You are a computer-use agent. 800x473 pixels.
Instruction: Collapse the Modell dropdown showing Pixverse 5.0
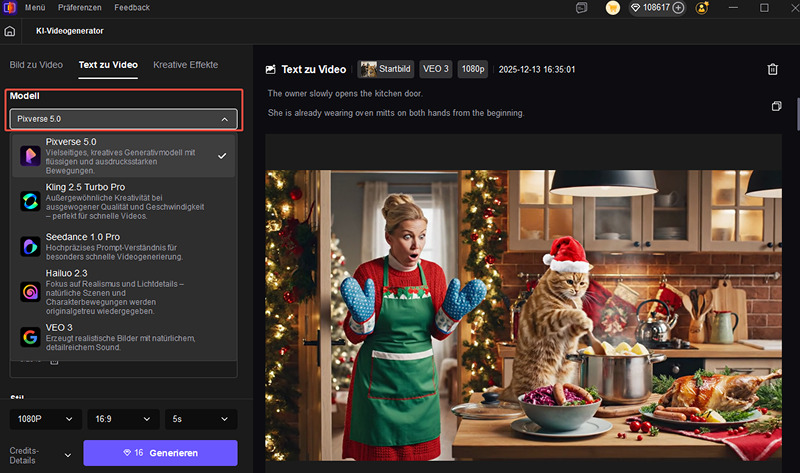coord(123,119)
